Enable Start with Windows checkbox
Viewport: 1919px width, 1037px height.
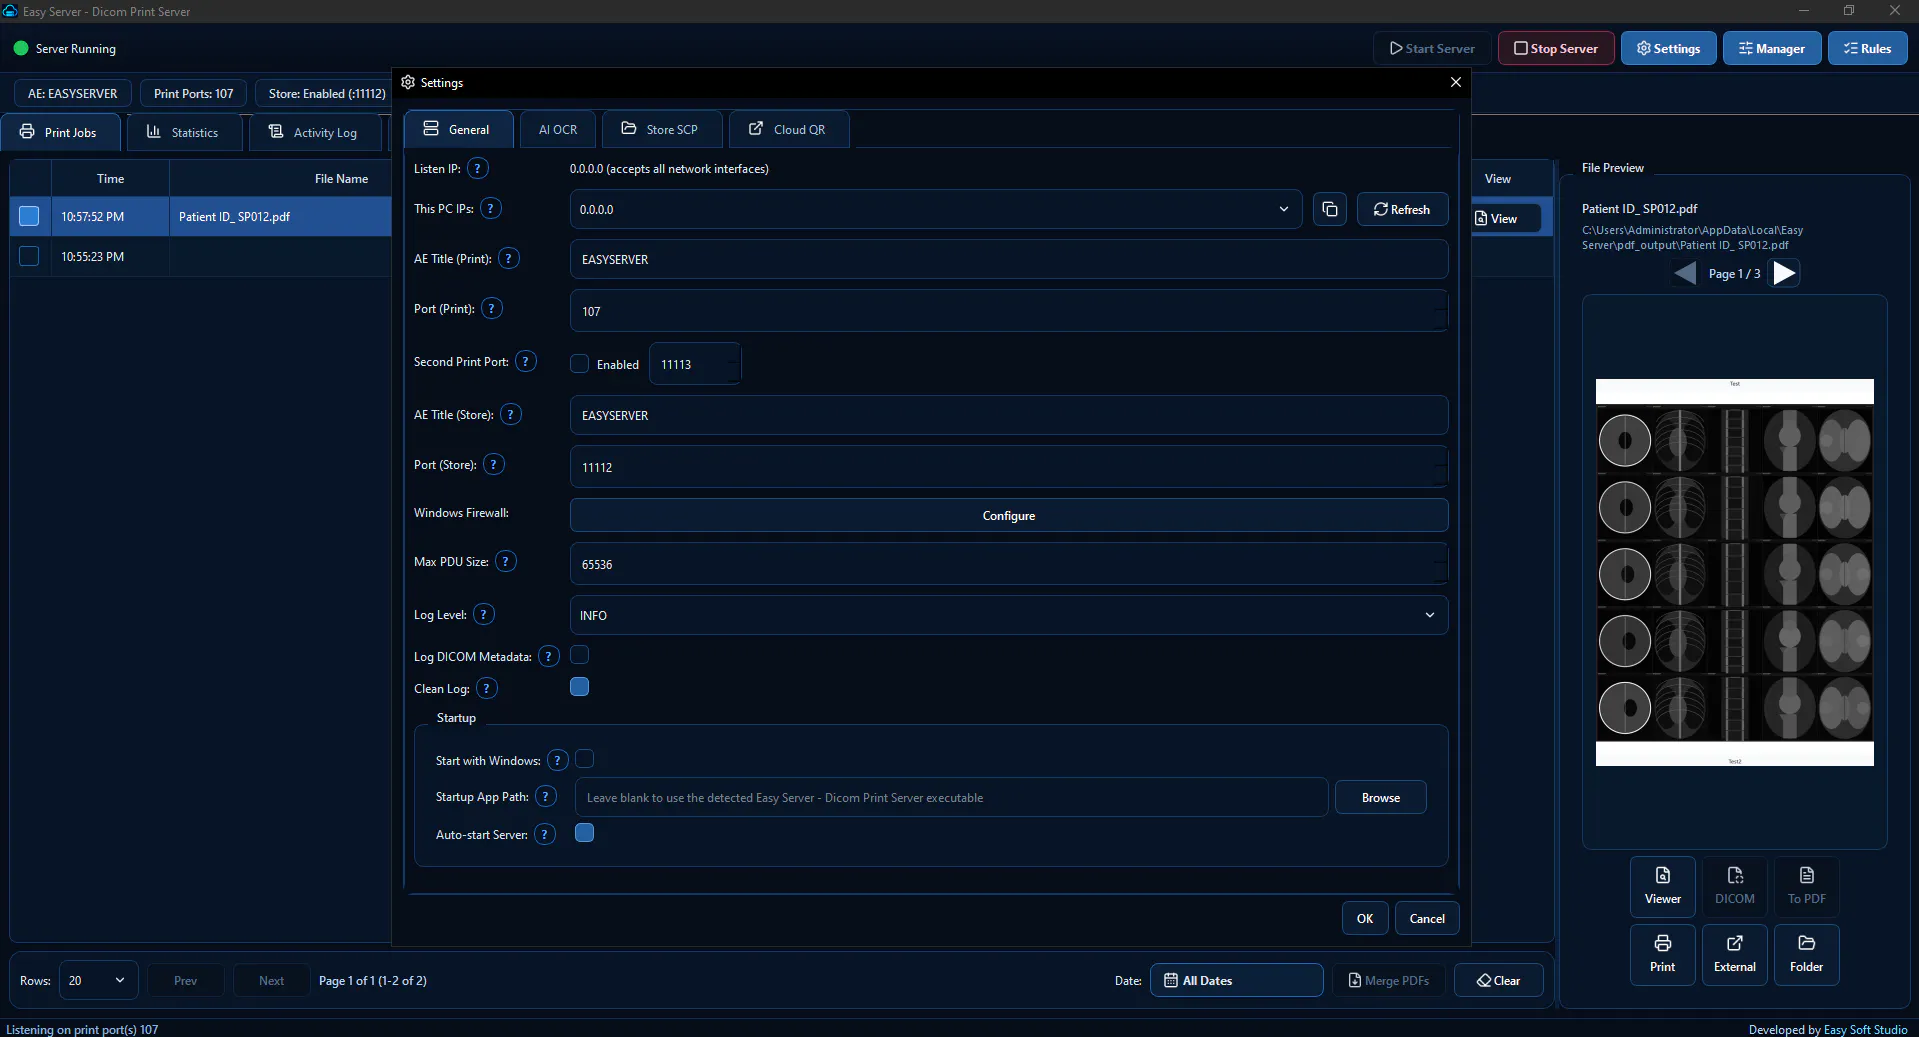[585, 759]
